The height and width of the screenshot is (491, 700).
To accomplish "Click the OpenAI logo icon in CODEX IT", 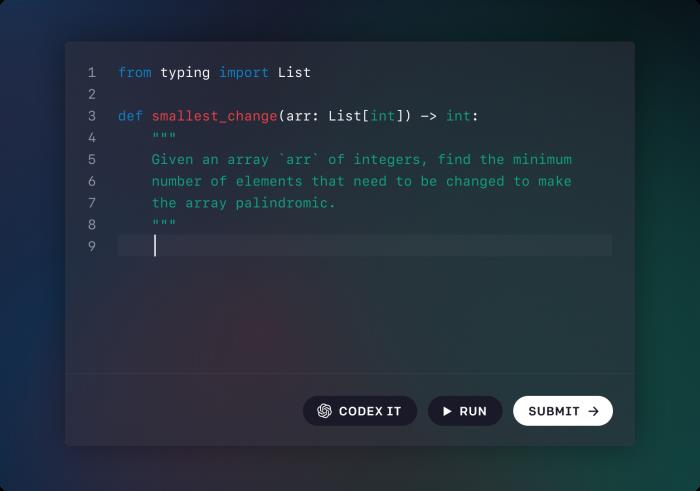I will point(325,411).
